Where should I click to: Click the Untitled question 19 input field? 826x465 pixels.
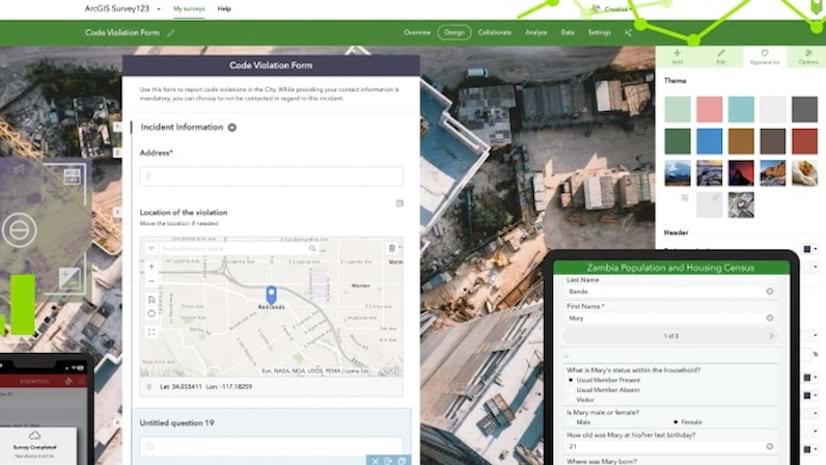(x=271, y=446)
